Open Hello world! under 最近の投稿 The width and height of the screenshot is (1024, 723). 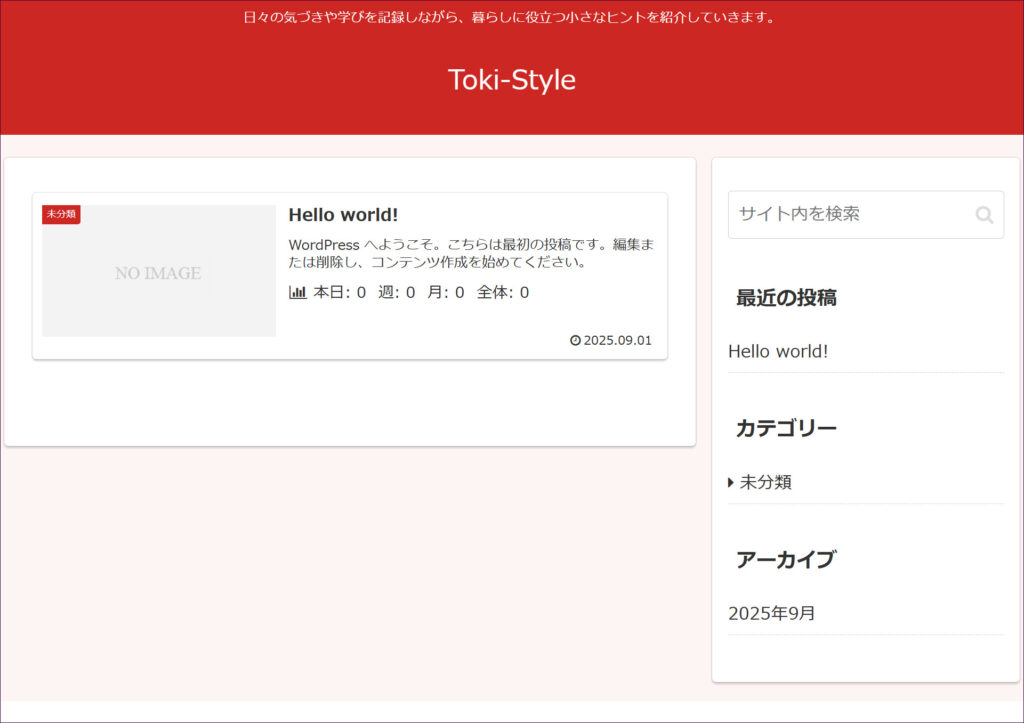click(x=778, y=351)
